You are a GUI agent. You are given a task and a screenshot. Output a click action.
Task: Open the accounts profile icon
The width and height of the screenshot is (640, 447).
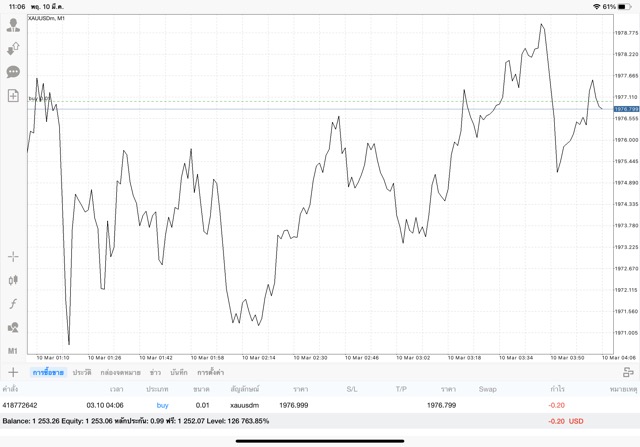[x=13, y=25]
